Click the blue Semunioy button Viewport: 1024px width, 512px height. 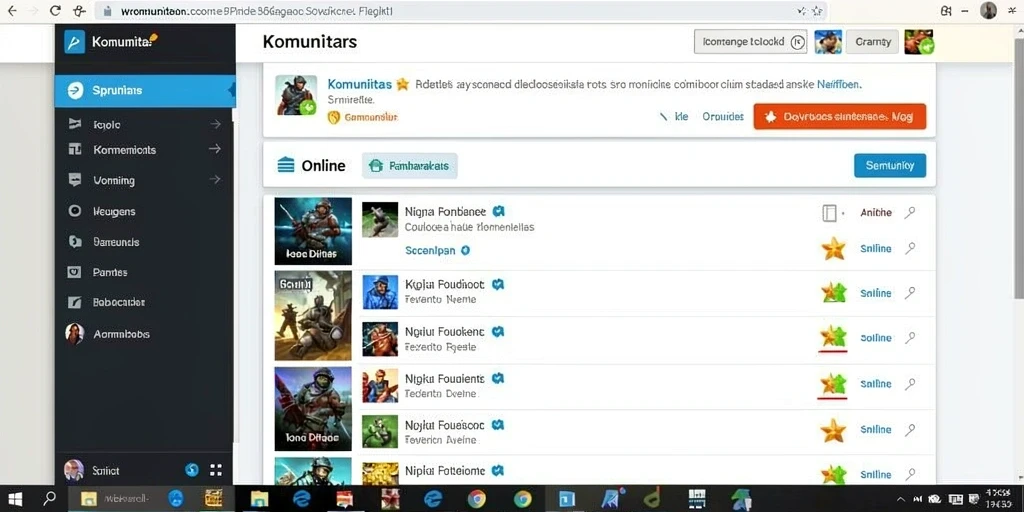pos(889,166)
